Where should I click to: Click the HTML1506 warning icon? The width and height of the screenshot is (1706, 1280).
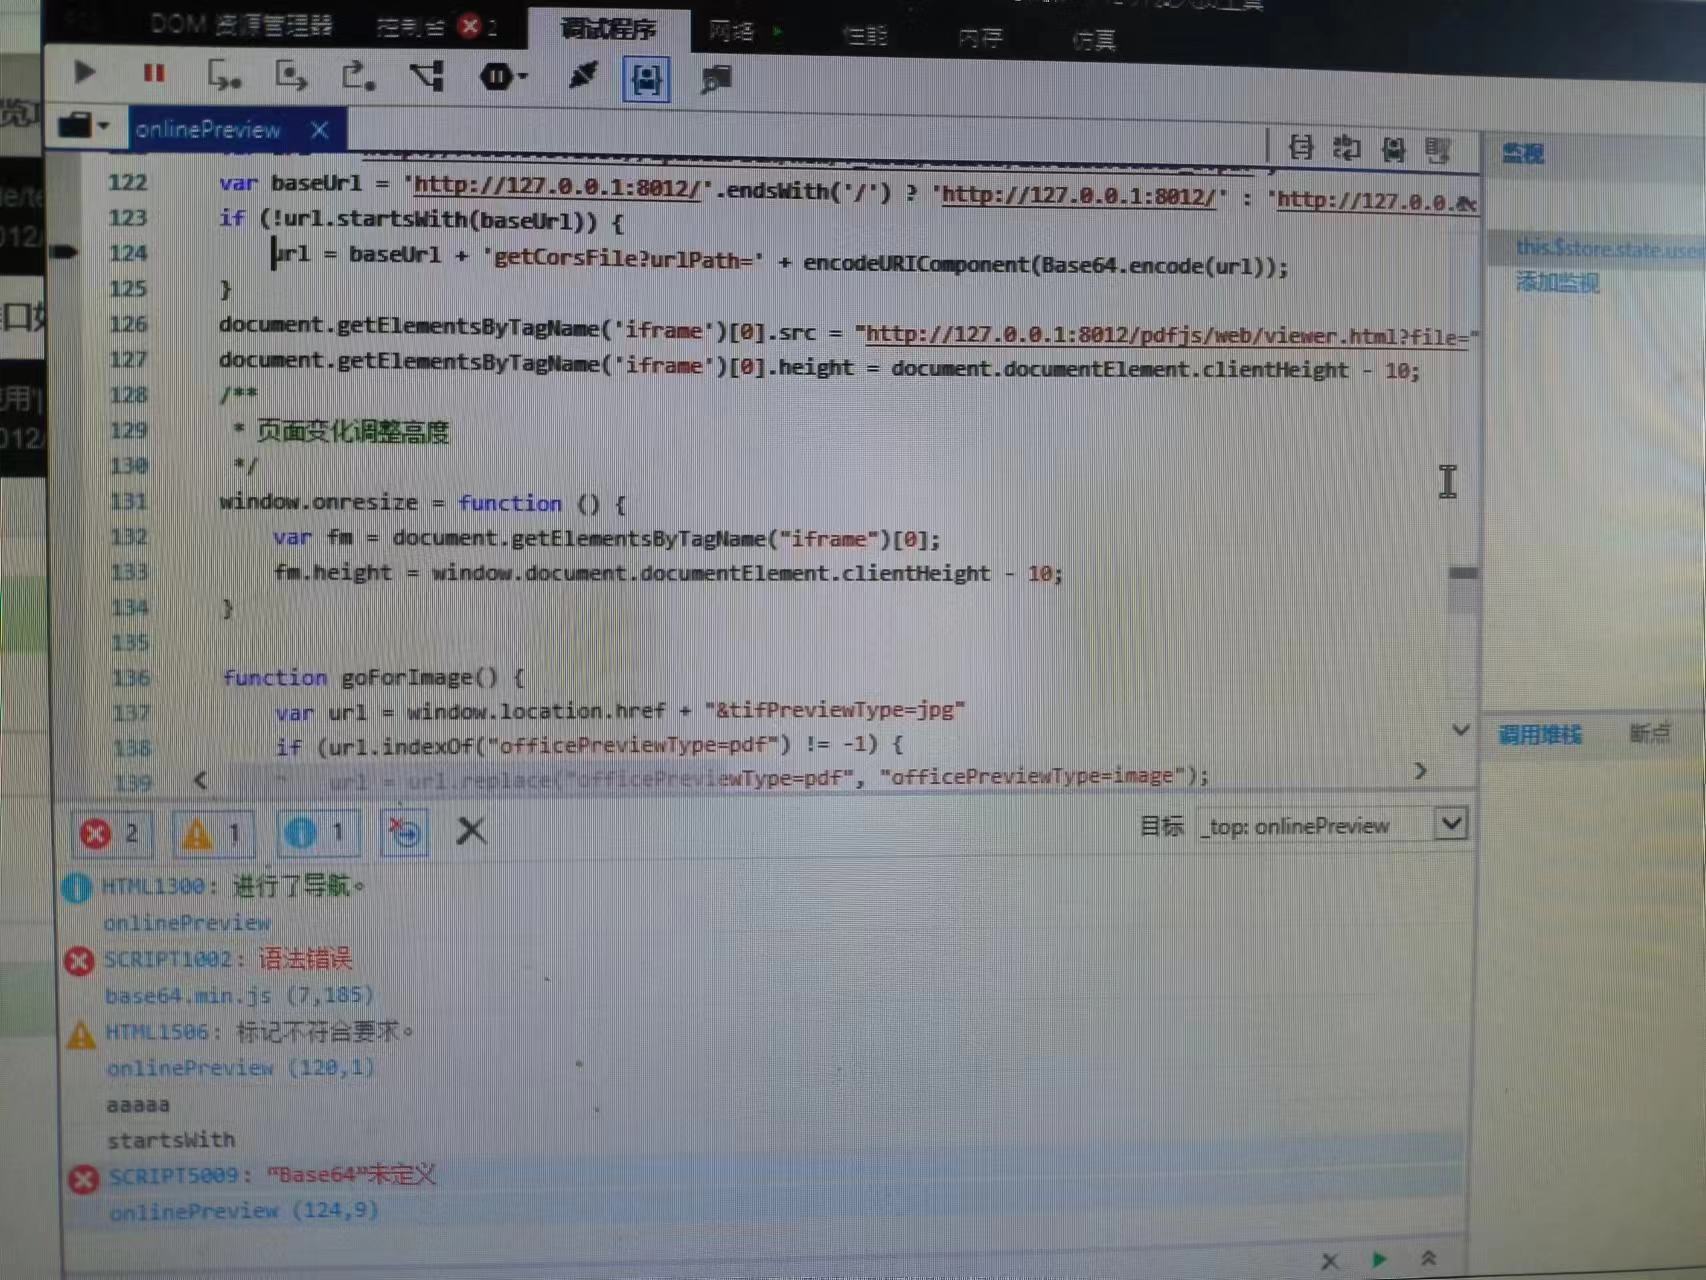click(x=81, y=1033)
